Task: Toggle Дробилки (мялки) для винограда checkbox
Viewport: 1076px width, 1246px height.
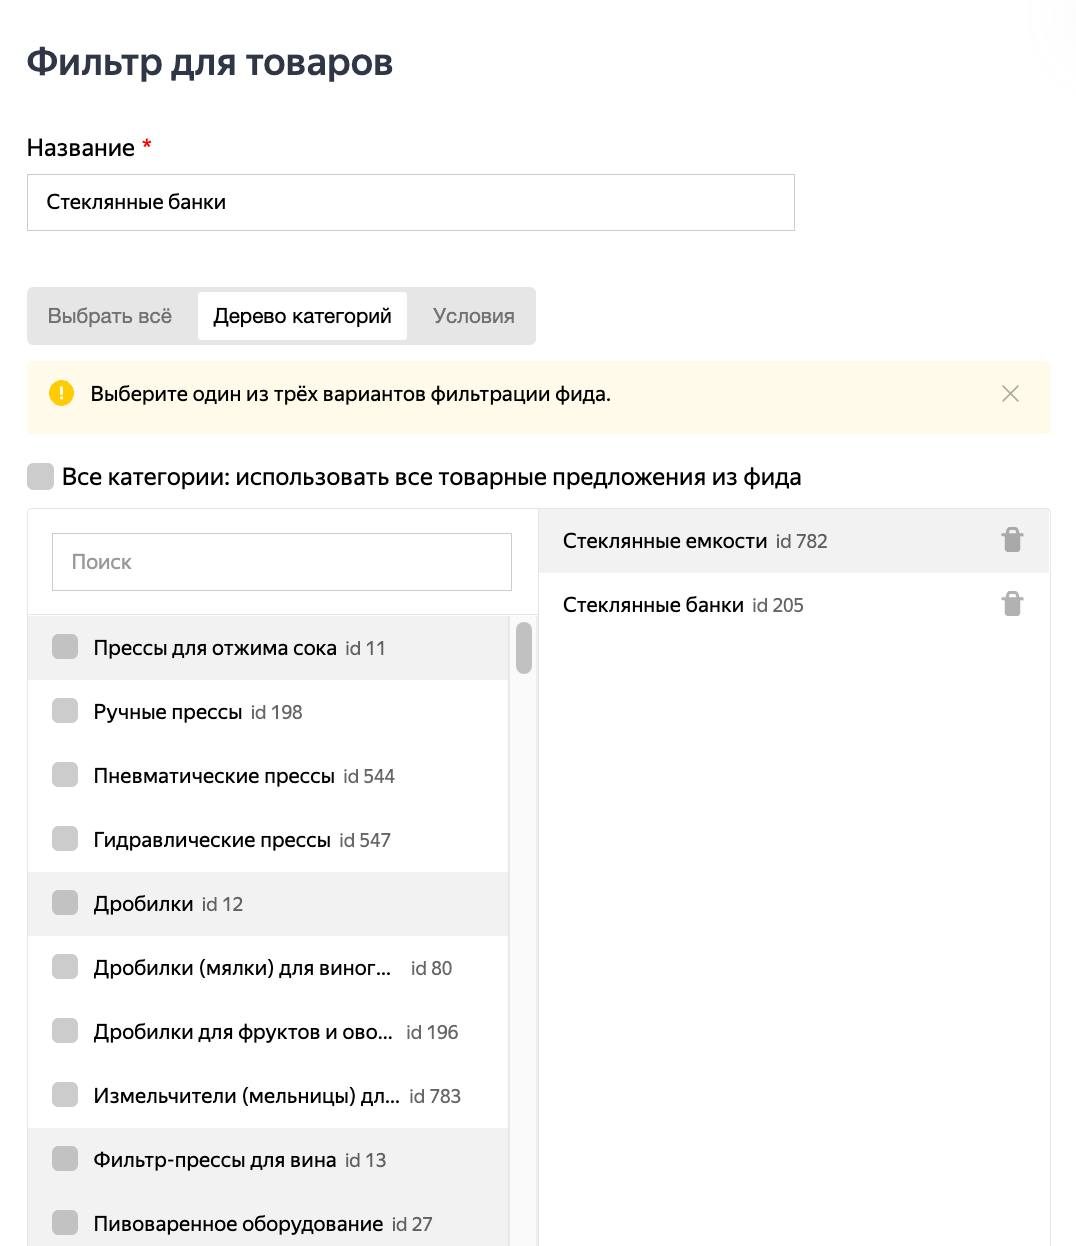Action: coord(65,968)
